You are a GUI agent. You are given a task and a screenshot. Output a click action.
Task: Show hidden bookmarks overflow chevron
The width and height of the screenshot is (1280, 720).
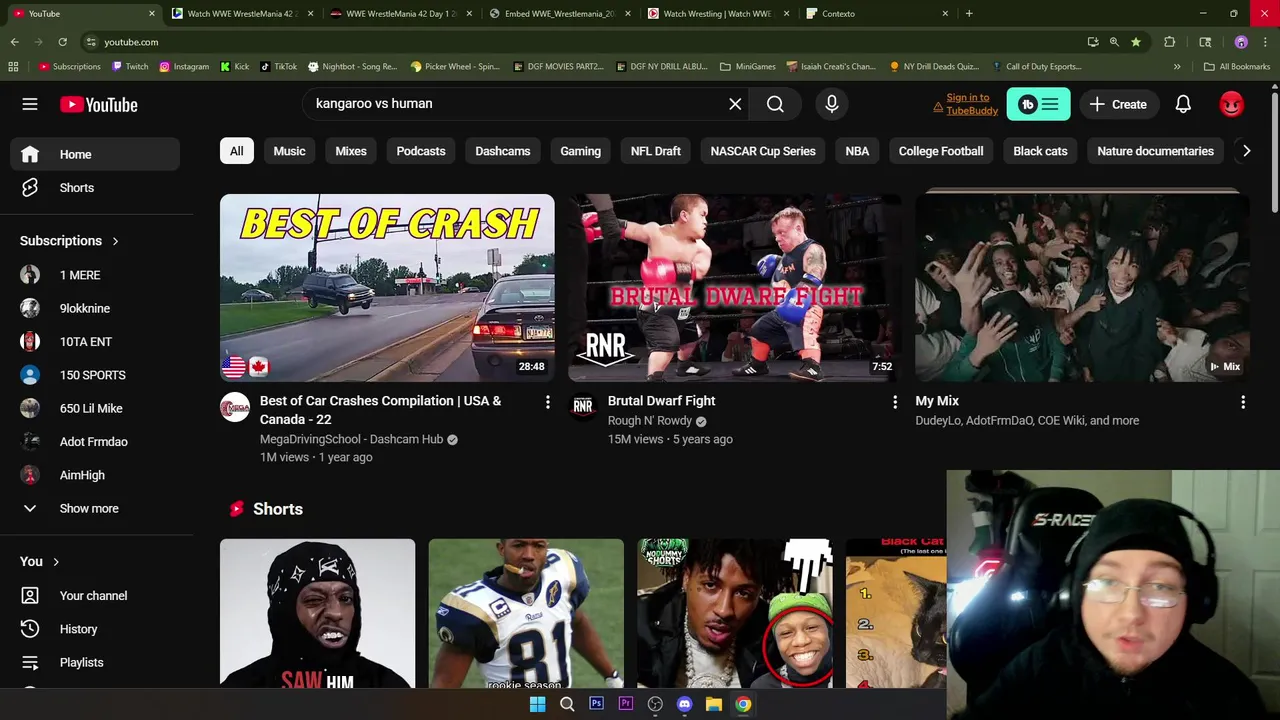pos(1177,66)
